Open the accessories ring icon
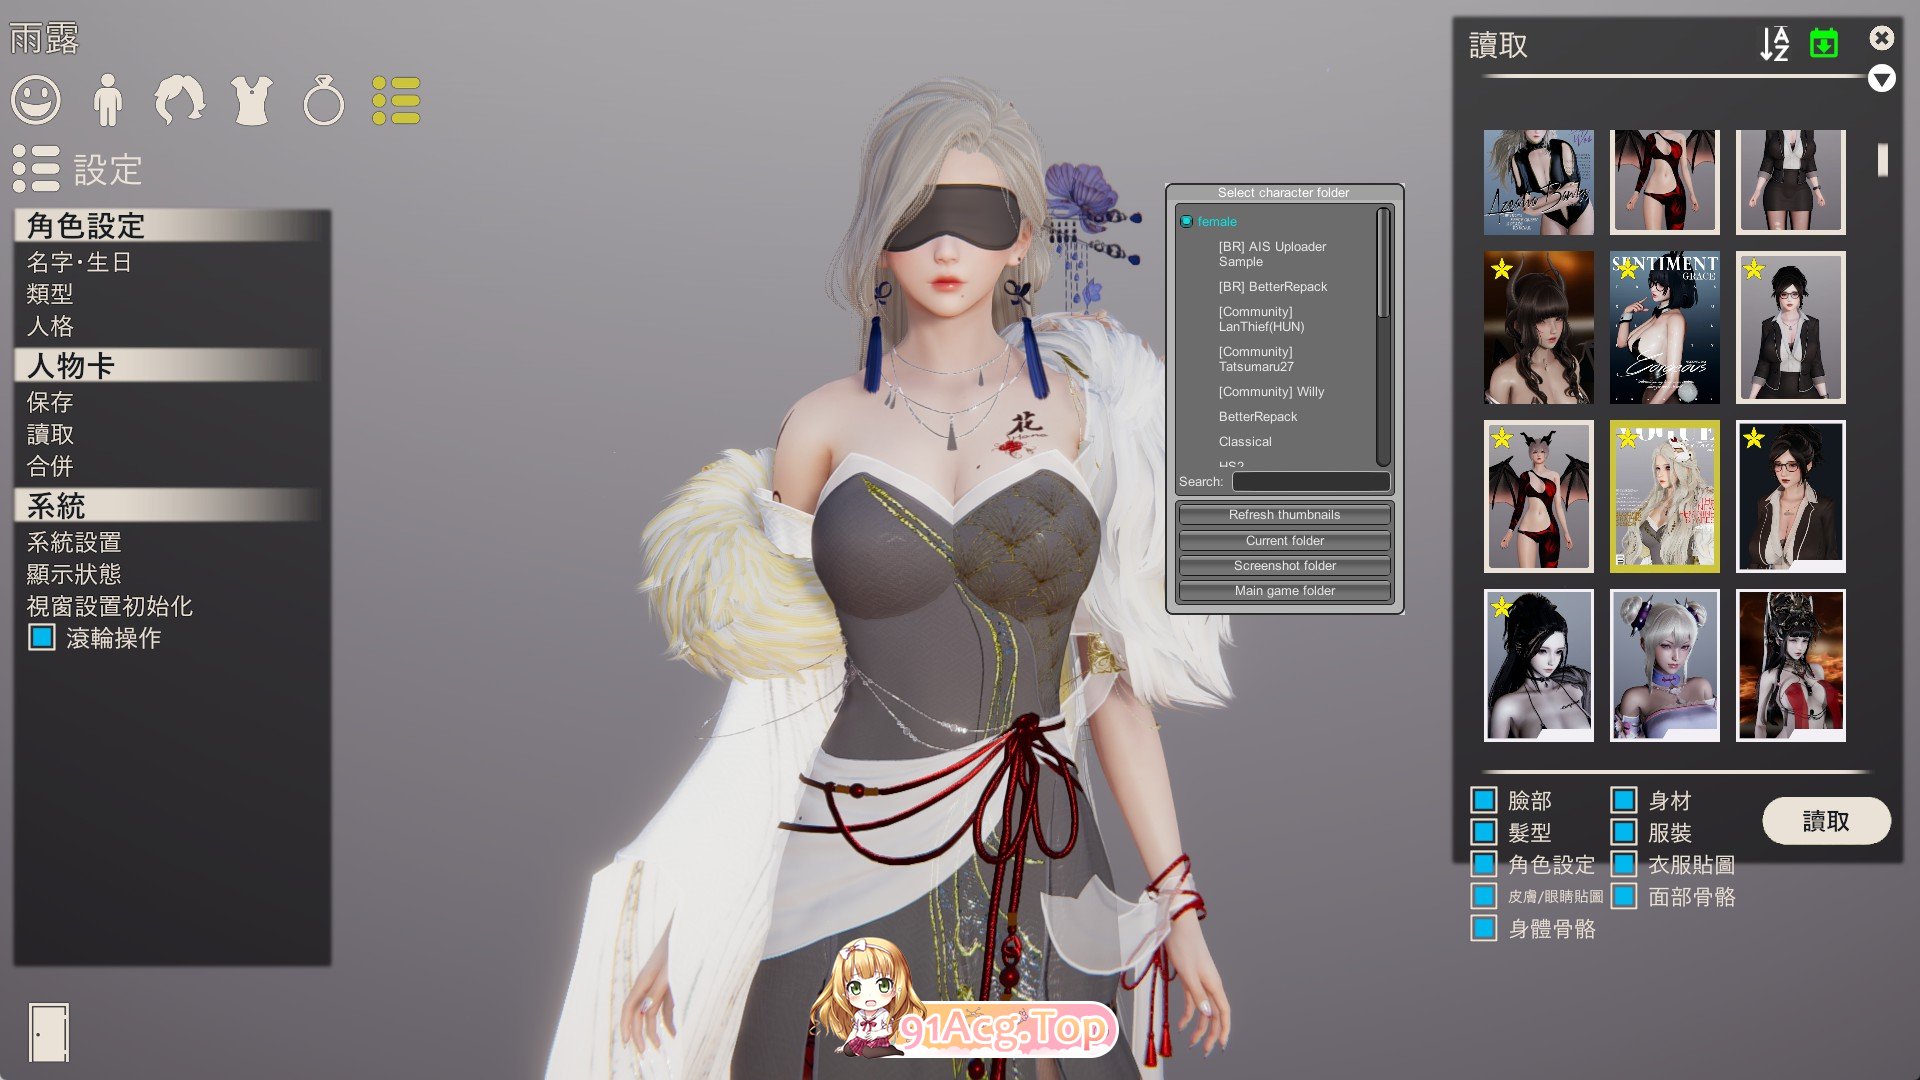 [323, 101]
